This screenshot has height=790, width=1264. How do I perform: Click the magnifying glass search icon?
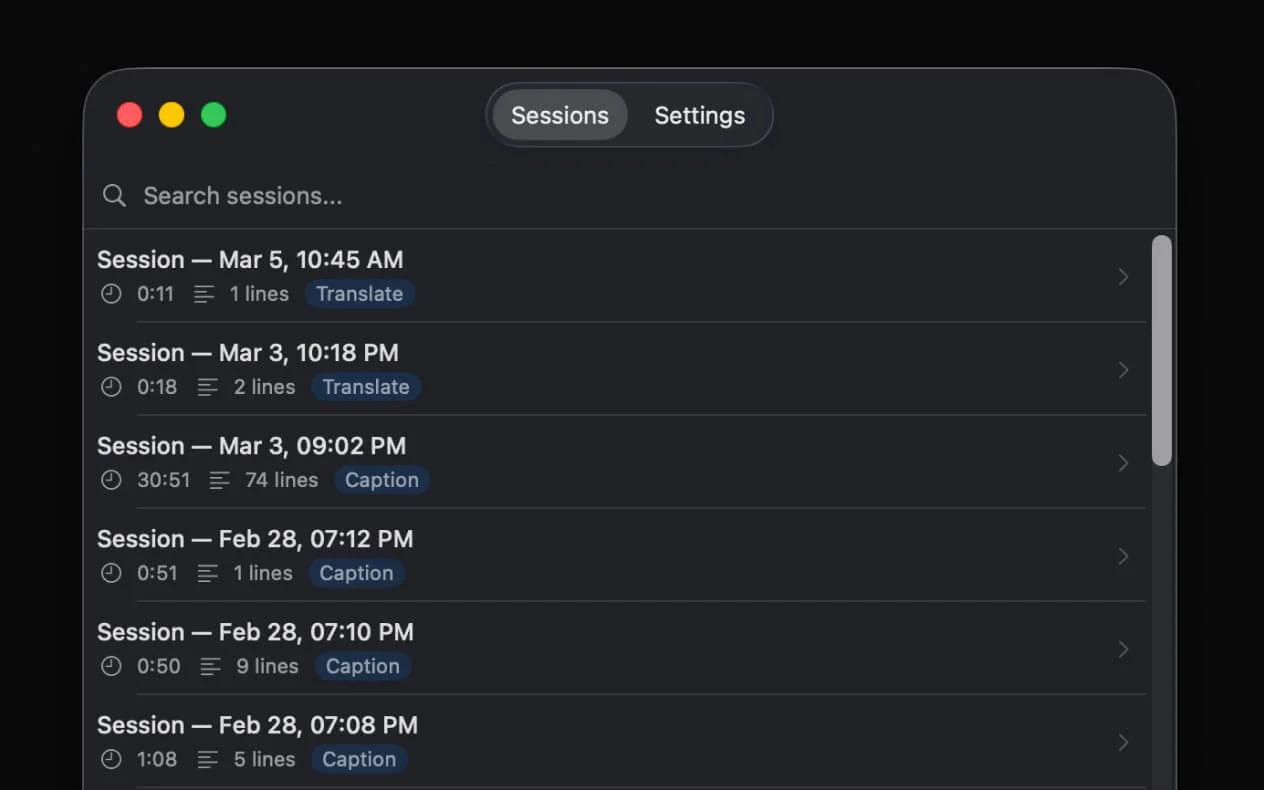(113, 195)
